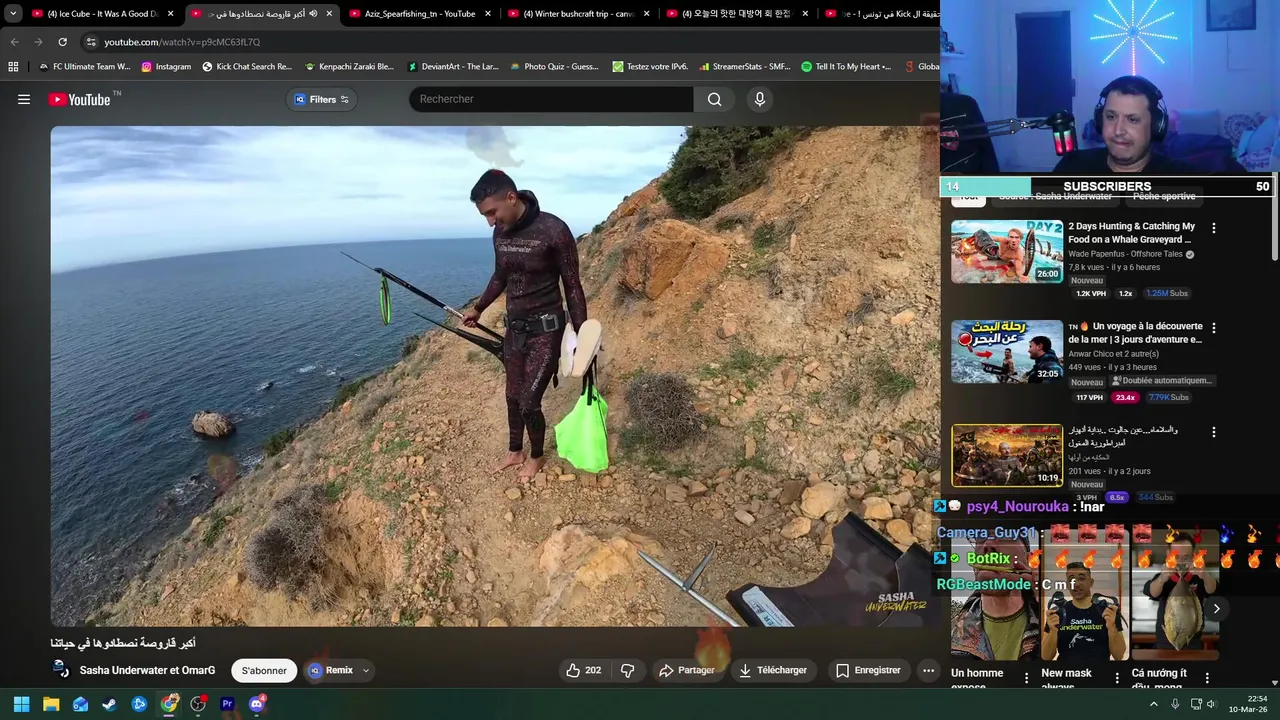Click the main video player
1280x720 pixels.
click(495, 376)
